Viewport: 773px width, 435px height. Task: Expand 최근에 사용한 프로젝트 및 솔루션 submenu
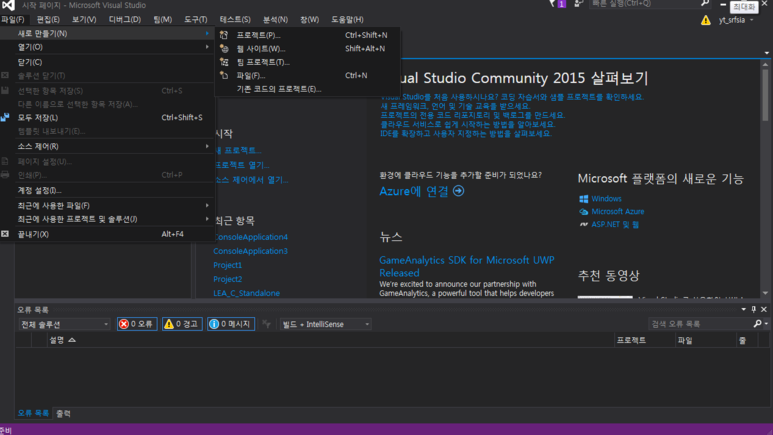(x=107, y=219)
